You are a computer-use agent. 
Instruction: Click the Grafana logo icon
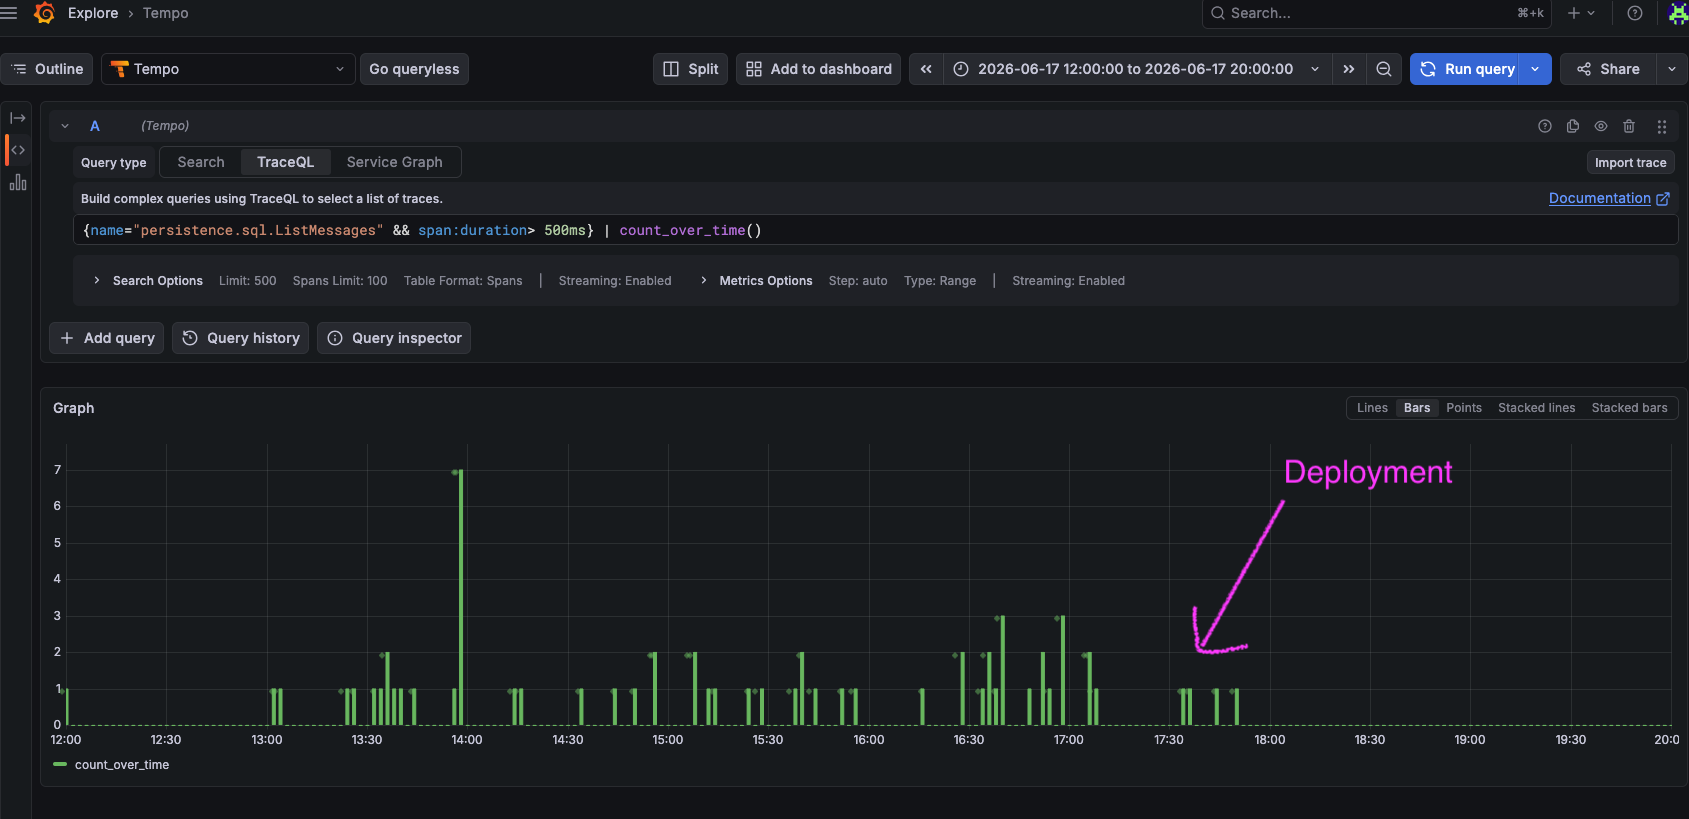coord(45,13)
